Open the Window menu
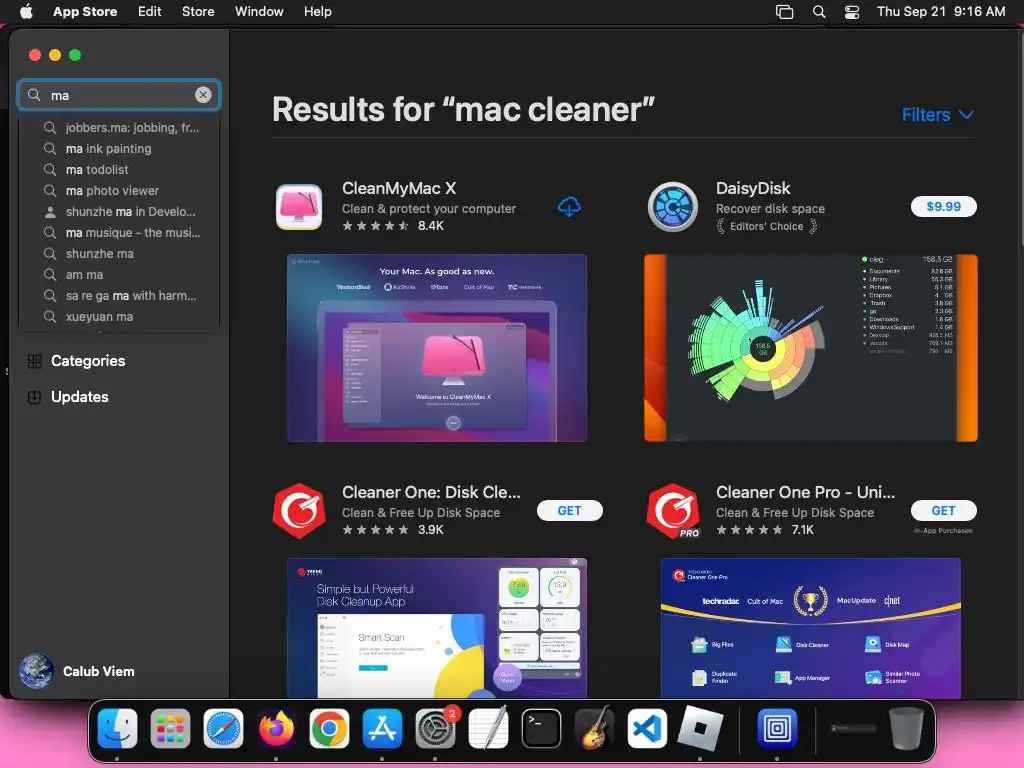The image size is (1024, 768). (259, 11)
